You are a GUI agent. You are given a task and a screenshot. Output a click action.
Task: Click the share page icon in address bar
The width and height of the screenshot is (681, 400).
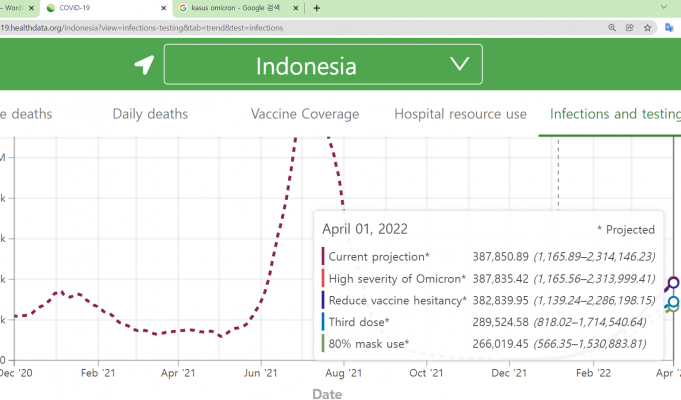[x=629, y=28]
